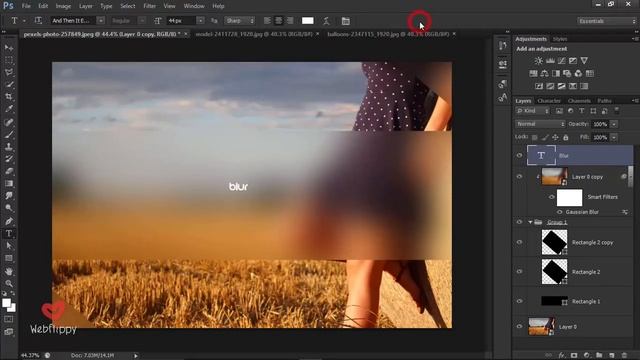This screenshot has height=360, width=640.
Task: Switch to the model document tab
Action: pyautogui.click(x=254, y=34)
